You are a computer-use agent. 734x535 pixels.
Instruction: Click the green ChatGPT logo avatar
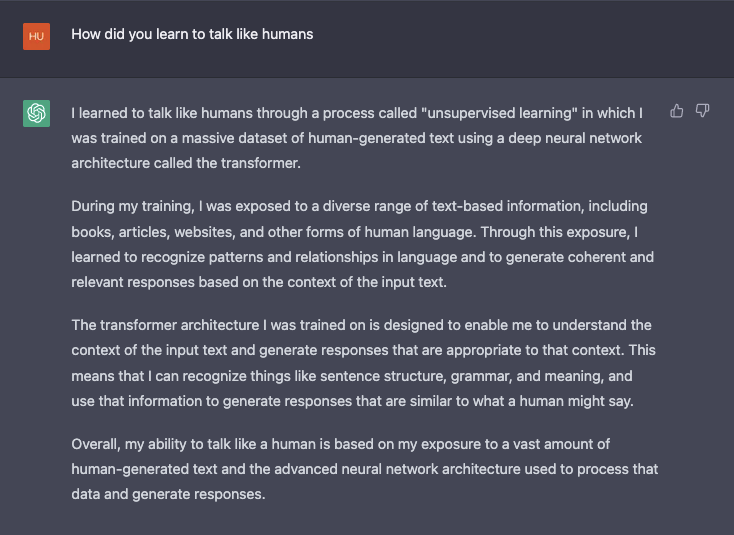tap(37, 113)
